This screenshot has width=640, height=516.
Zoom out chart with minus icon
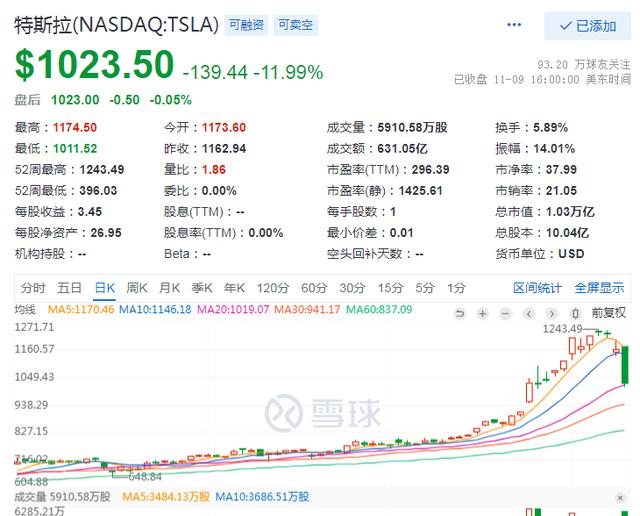[x=506, y=314]
